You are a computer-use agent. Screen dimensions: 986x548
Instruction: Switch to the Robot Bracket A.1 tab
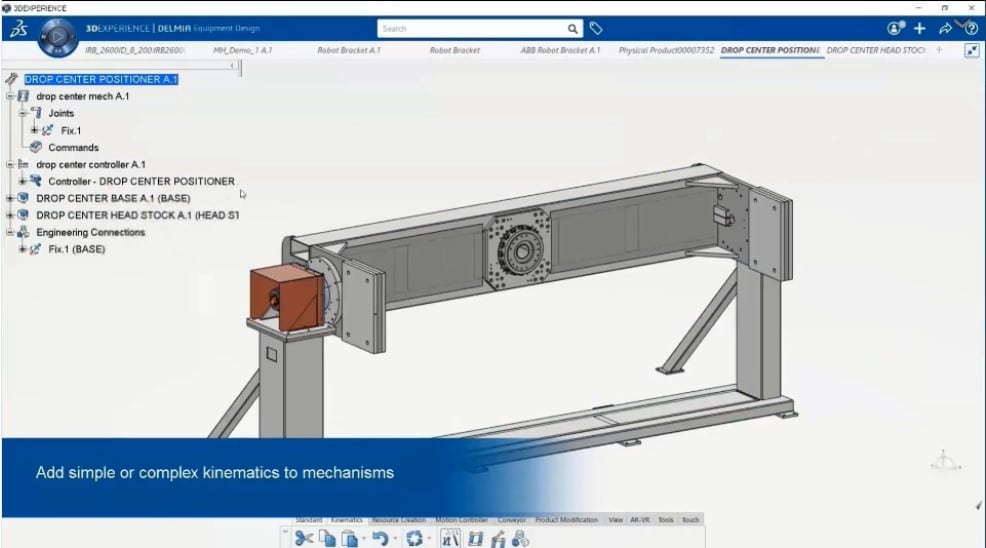pos(349,50)
